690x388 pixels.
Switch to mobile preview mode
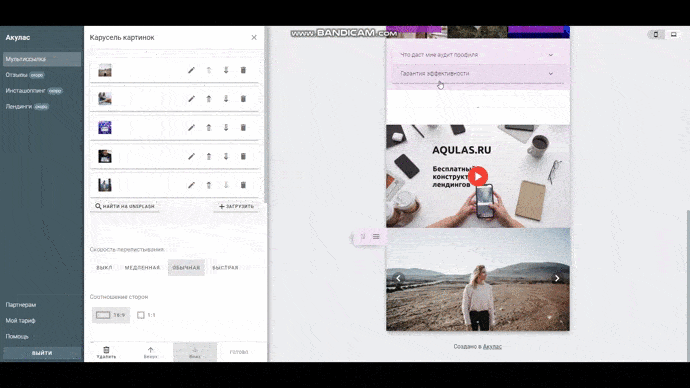tap(656, 34)
